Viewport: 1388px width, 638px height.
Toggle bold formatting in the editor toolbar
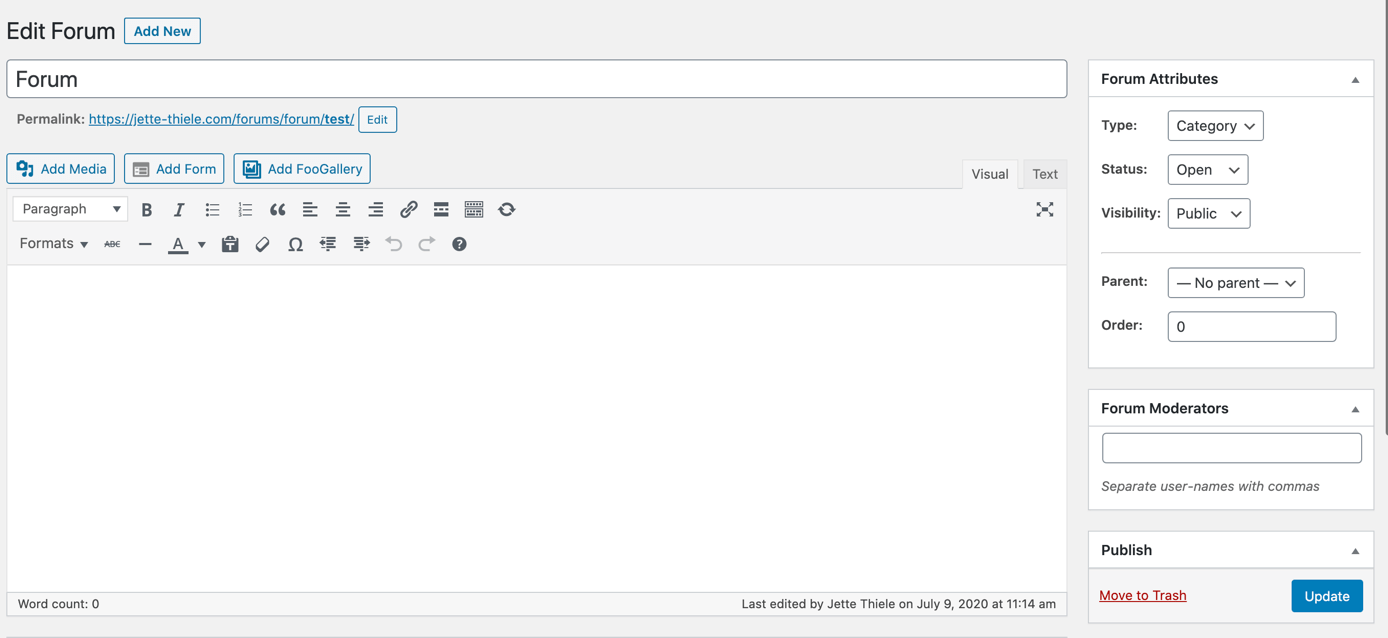[147, 210]
